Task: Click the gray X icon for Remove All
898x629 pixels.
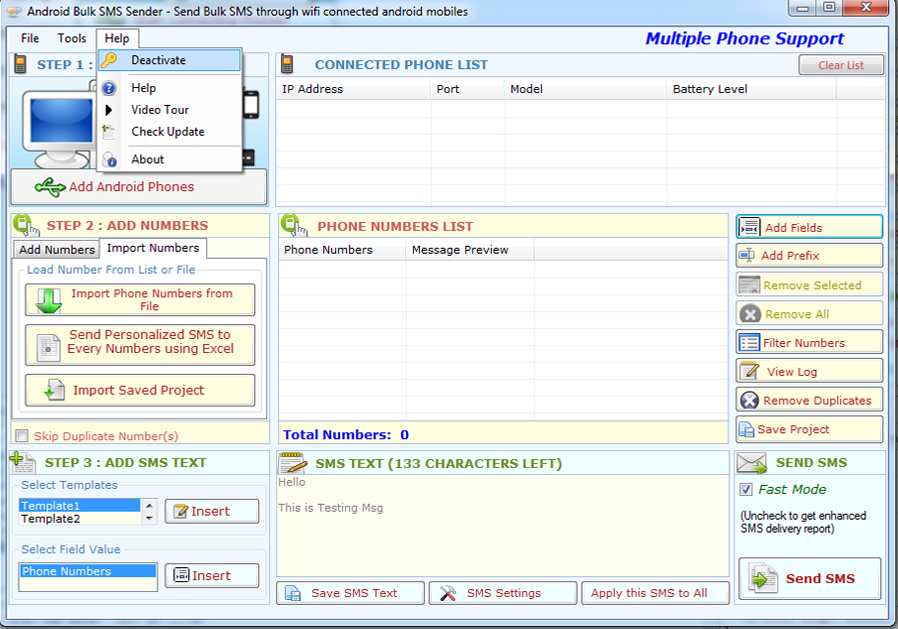Action: [750, 314]
